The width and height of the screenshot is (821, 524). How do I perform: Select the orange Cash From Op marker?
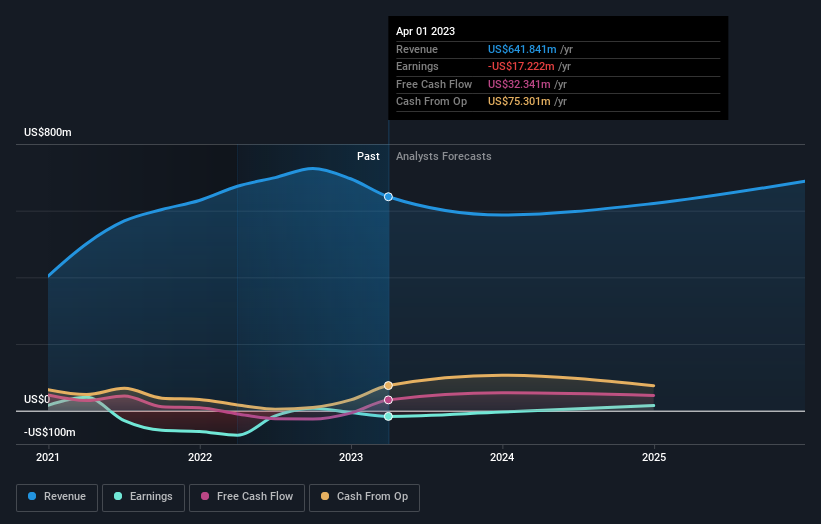pos(388,385)
